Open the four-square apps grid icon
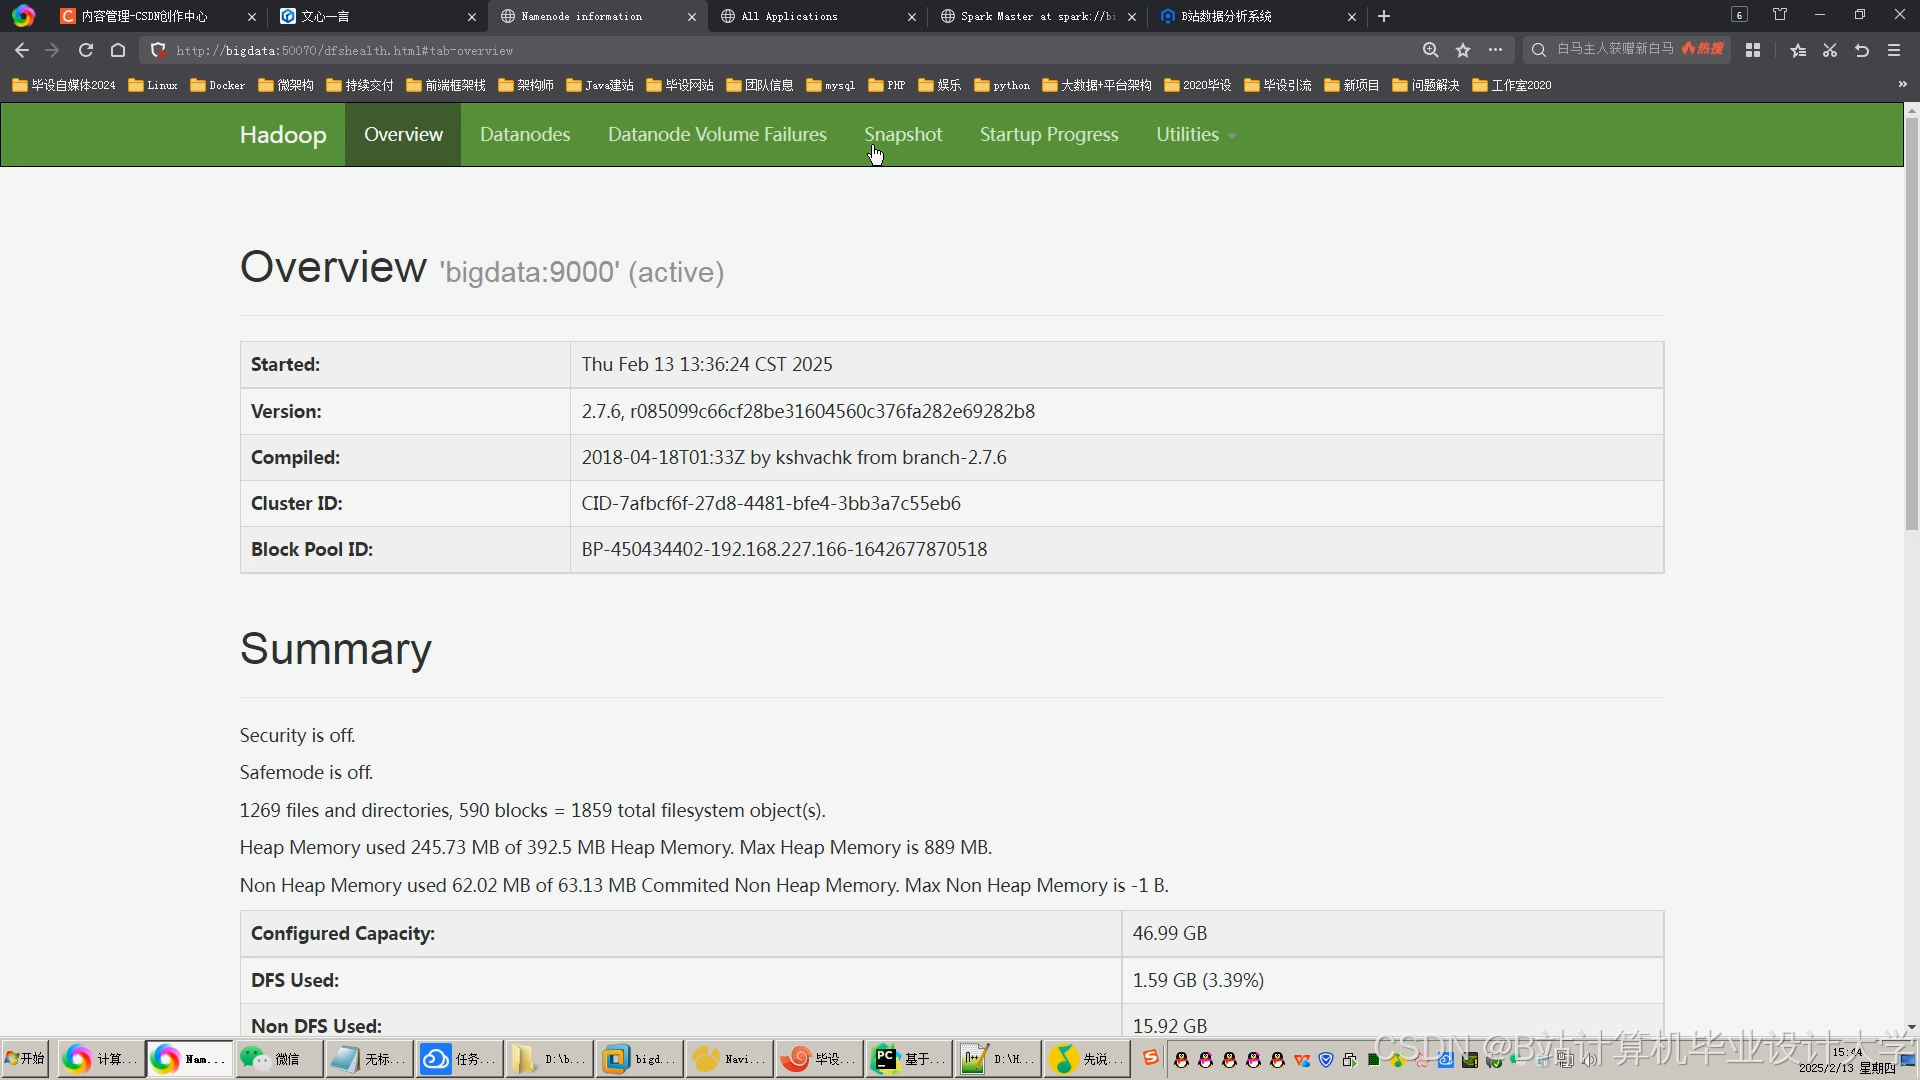This screenshot has height=1080, width=1920. 1753,50
